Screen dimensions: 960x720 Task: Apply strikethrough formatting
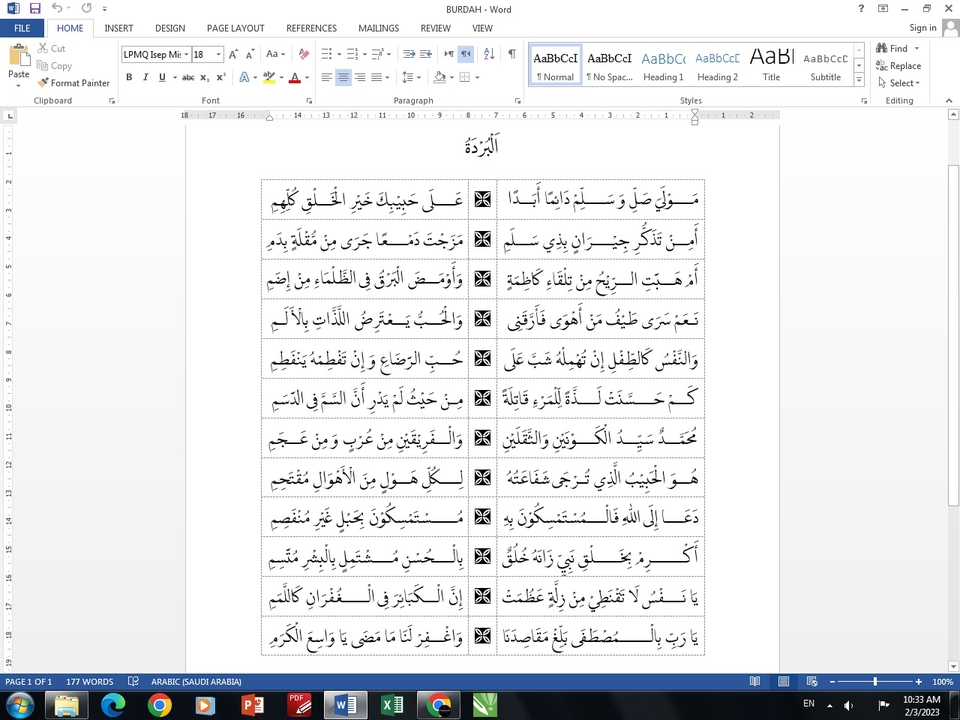point(188,77)
